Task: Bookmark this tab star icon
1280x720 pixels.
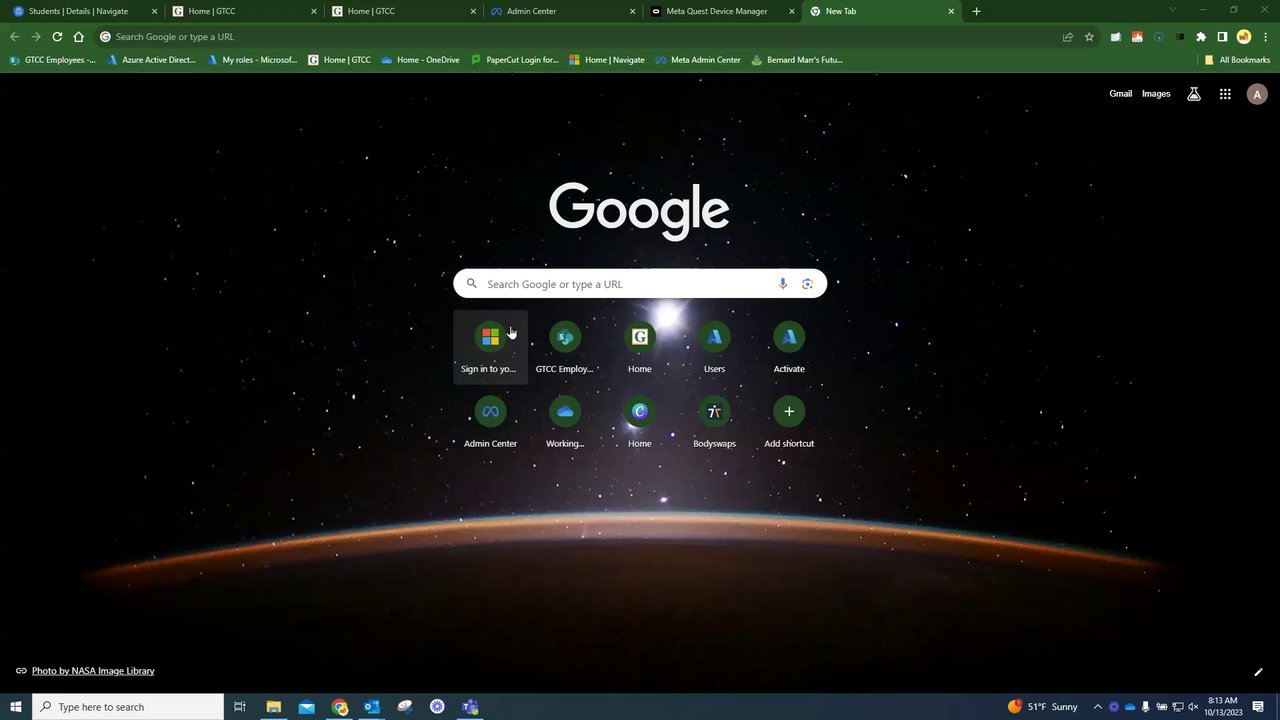Action: coord(1089,37)
